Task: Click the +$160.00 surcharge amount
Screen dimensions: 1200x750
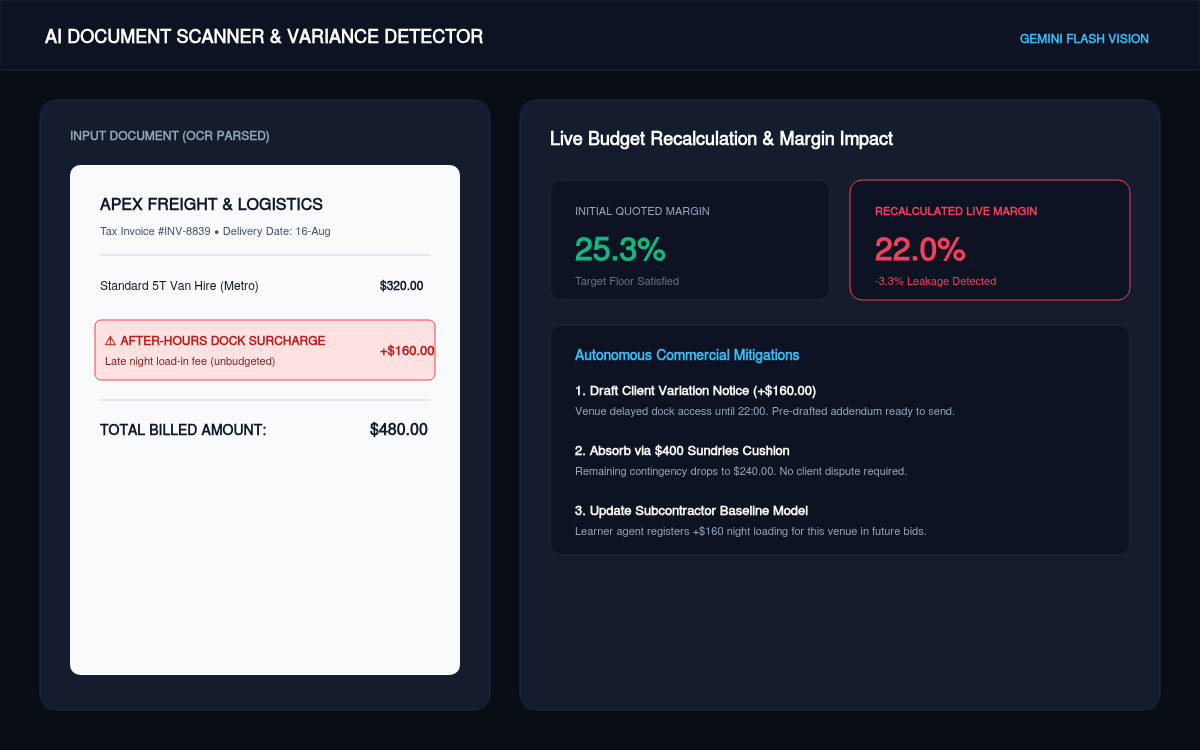Action: point(407,351)
